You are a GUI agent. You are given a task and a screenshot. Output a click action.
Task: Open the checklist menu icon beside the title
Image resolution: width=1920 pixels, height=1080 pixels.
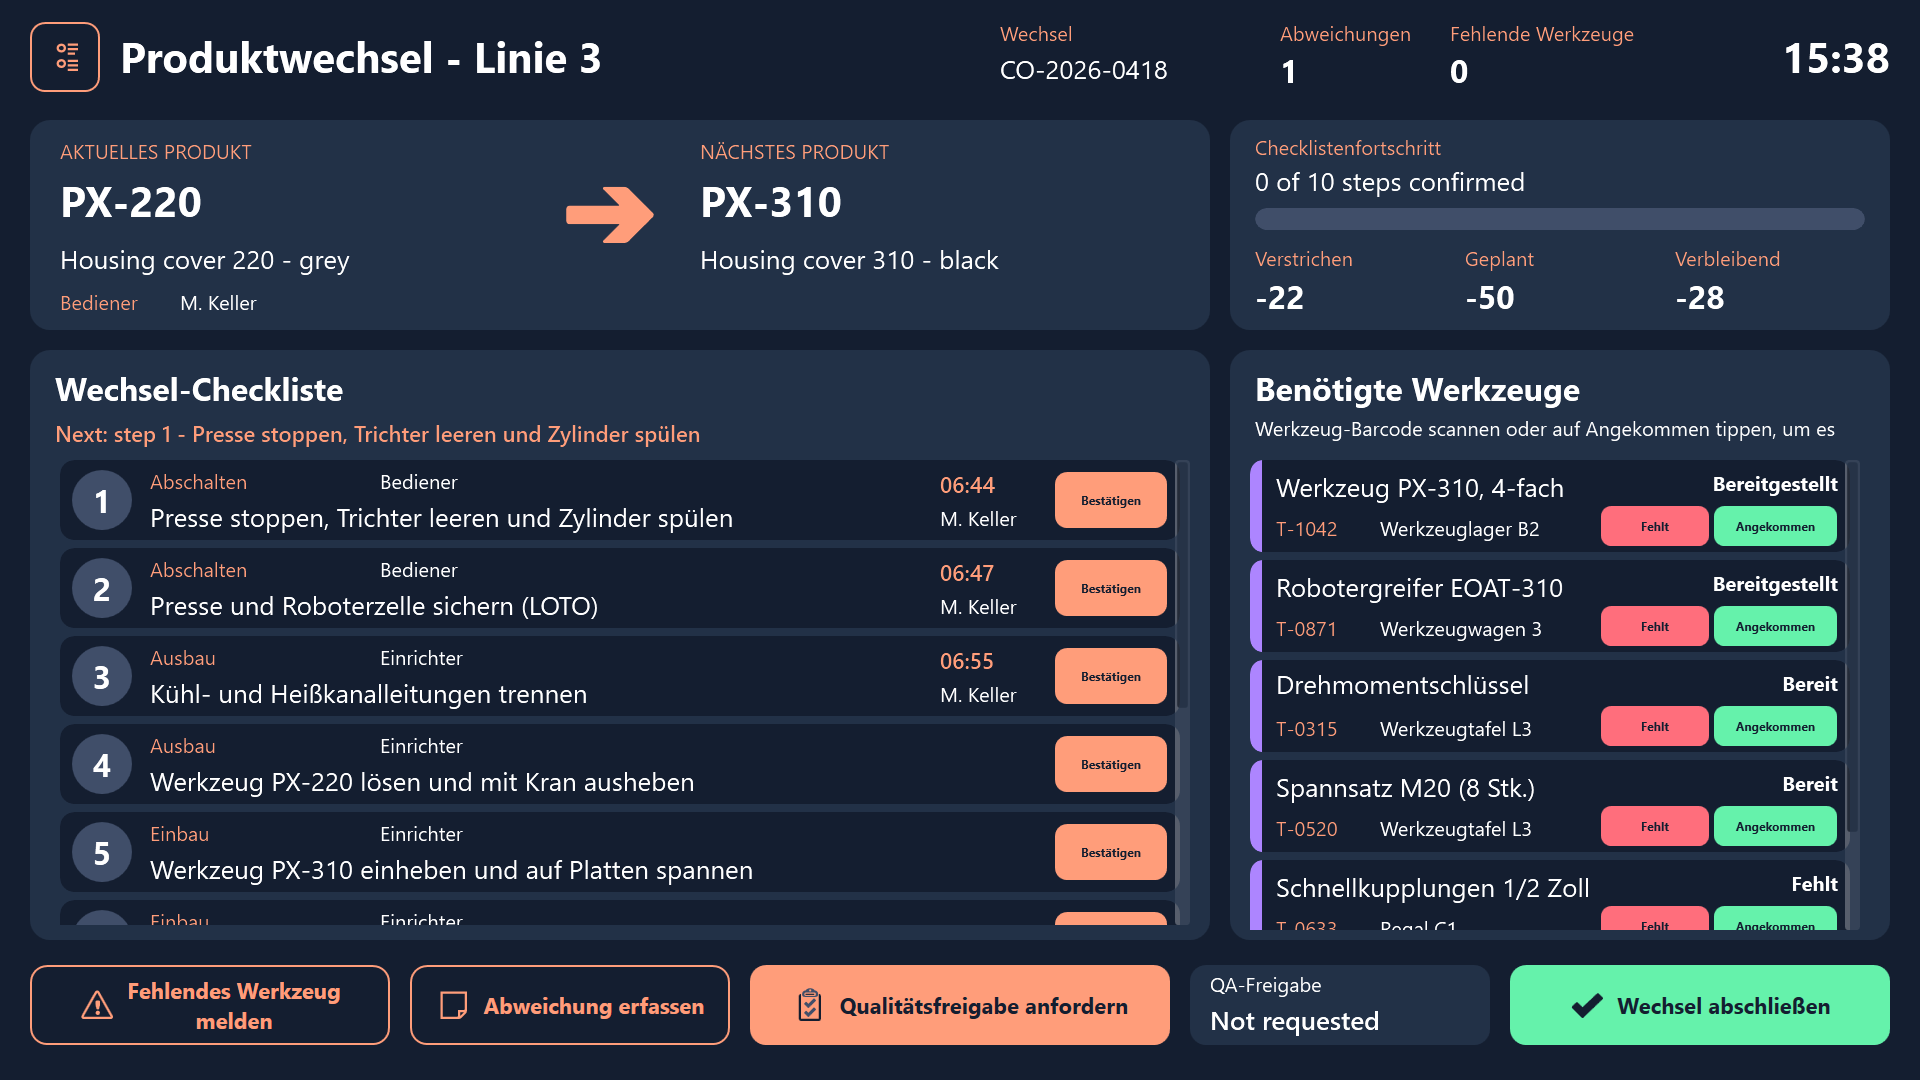65,57
